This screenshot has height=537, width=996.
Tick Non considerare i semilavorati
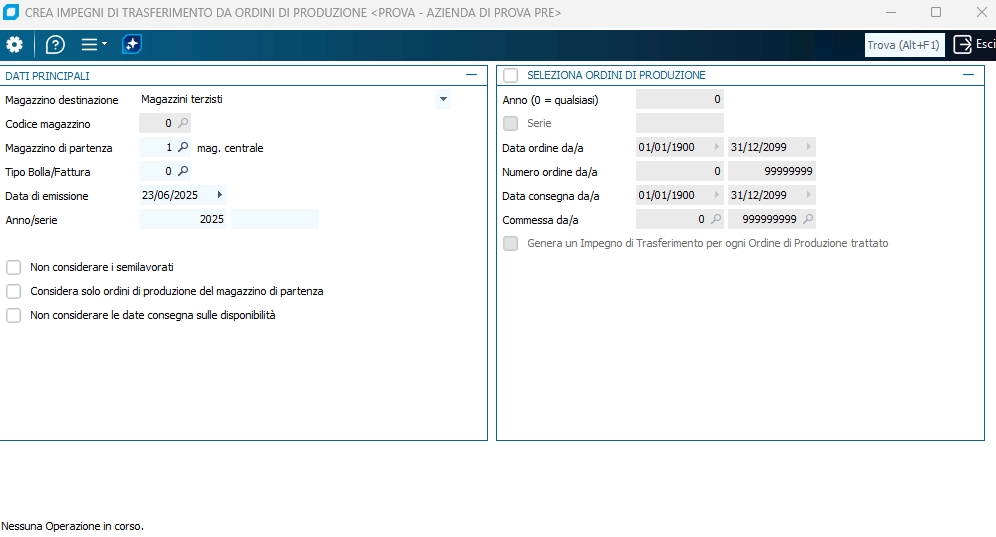click(x=13, y=268)
